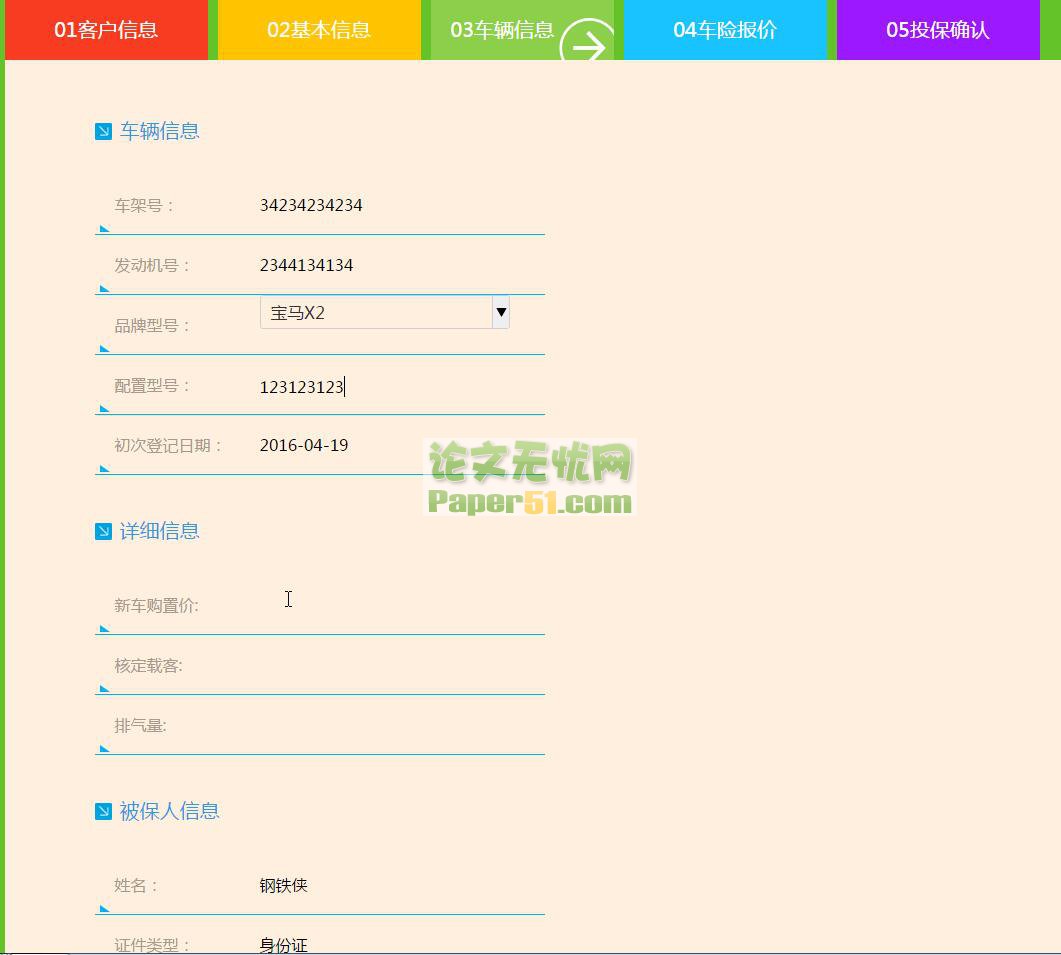Click the blue arrow icon beside 被保人信息 heading

click(x=104, y=811)
